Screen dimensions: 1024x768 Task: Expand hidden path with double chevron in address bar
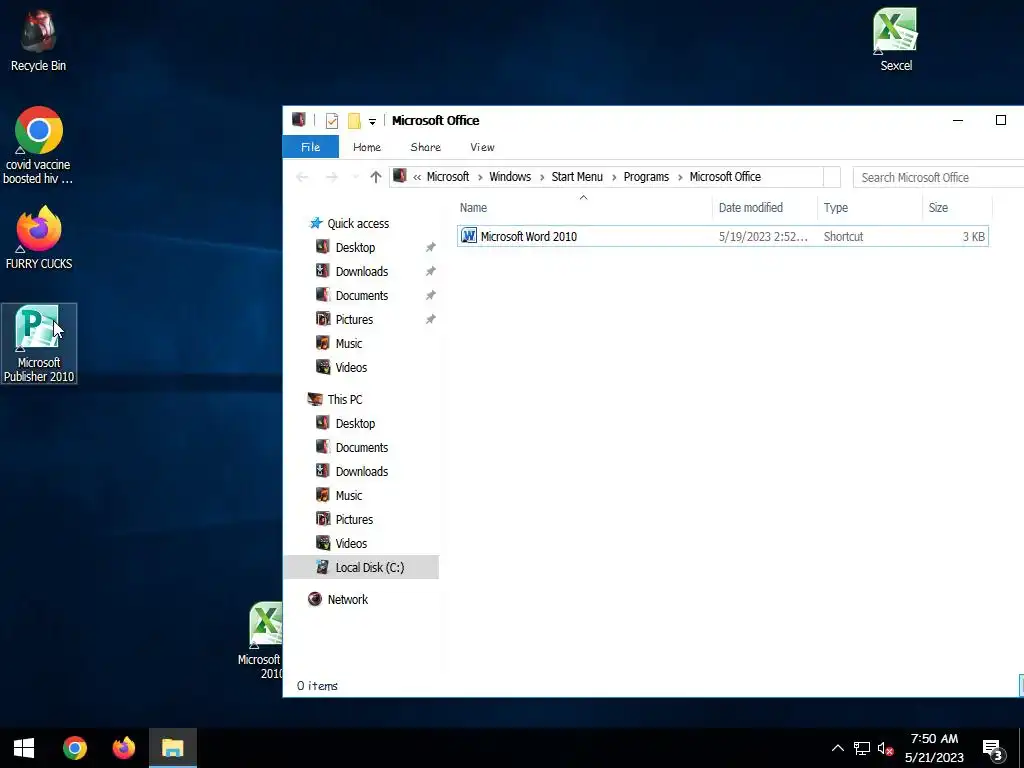(417, 177)
